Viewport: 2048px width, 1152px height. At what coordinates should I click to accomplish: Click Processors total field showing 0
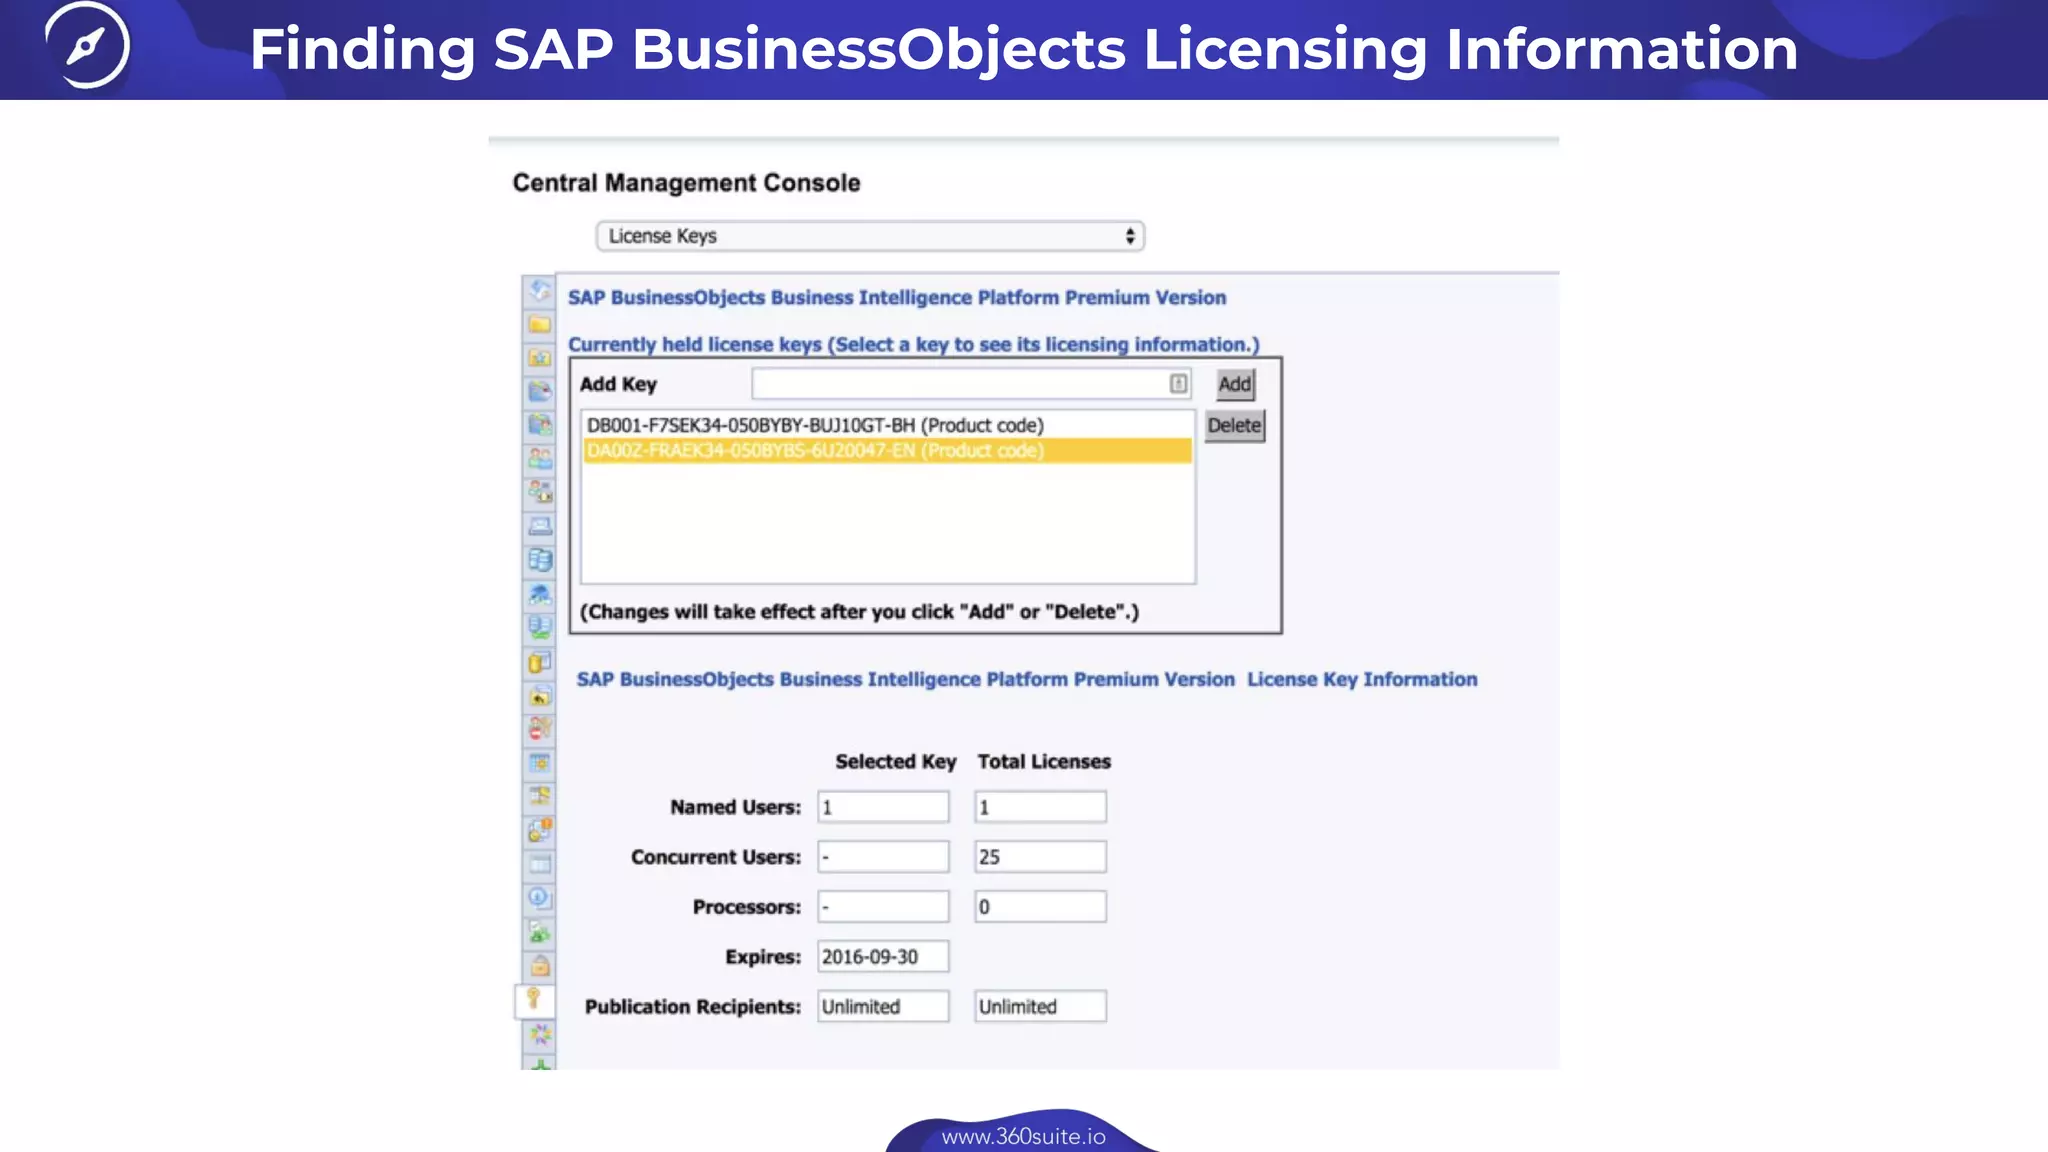click(x=1040, y=907)
